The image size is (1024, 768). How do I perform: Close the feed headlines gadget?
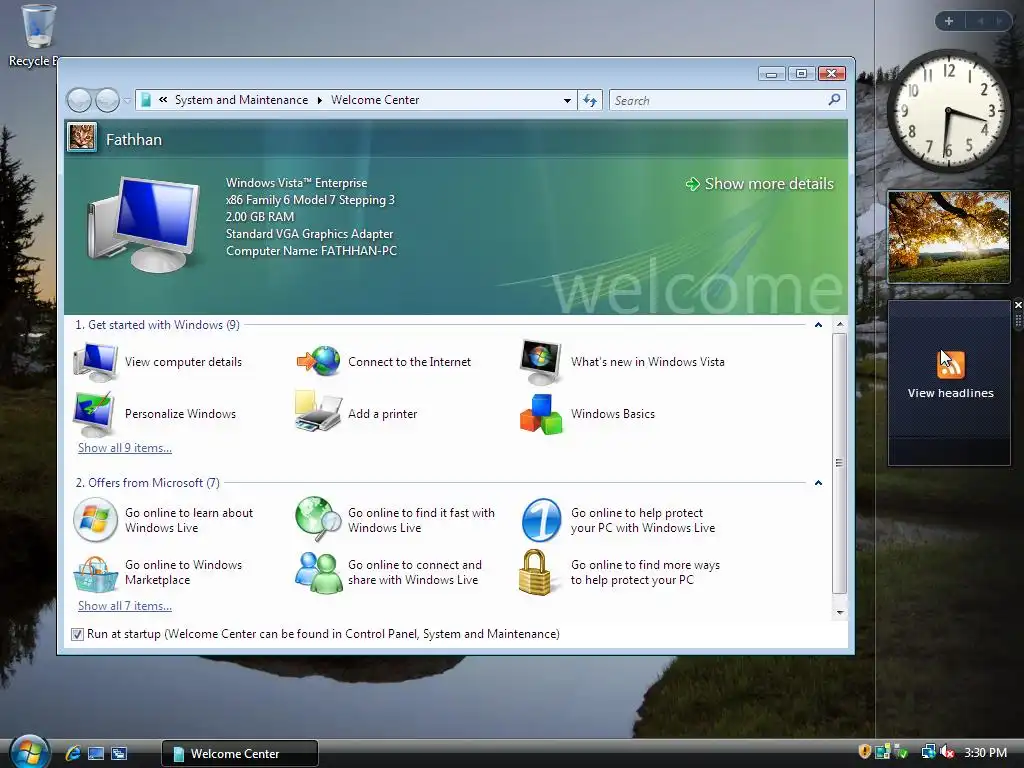(x=1018, y=305)
